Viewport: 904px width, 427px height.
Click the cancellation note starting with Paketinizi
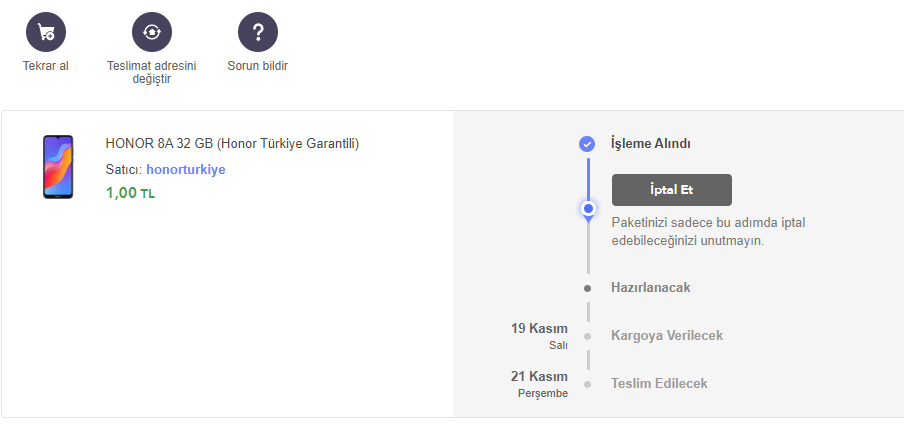pyautogui.click(x=708, y=232)
